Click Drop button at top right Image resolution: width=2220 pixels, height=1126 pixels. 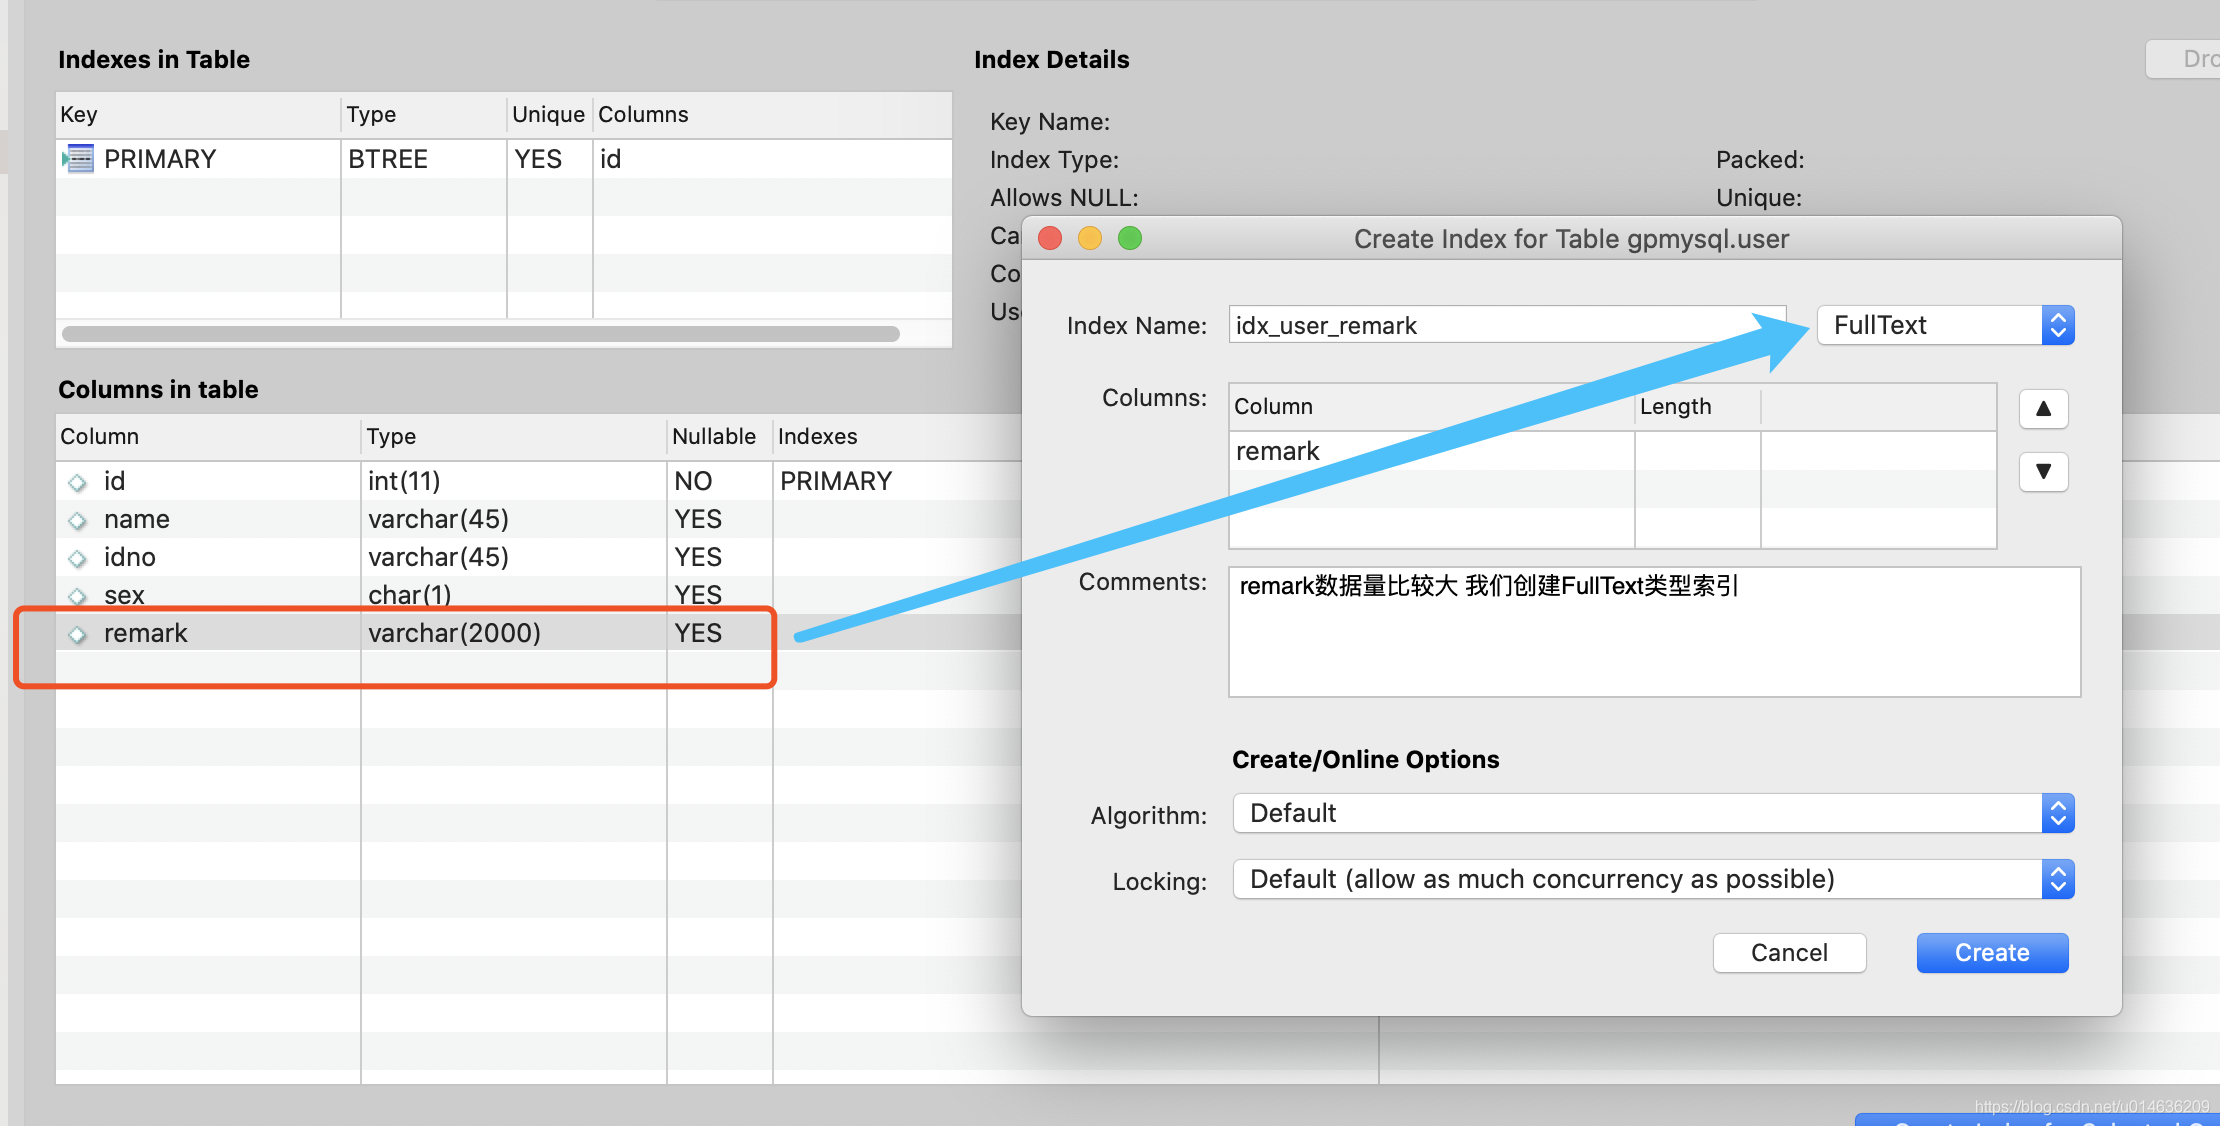coord(2184,59)
